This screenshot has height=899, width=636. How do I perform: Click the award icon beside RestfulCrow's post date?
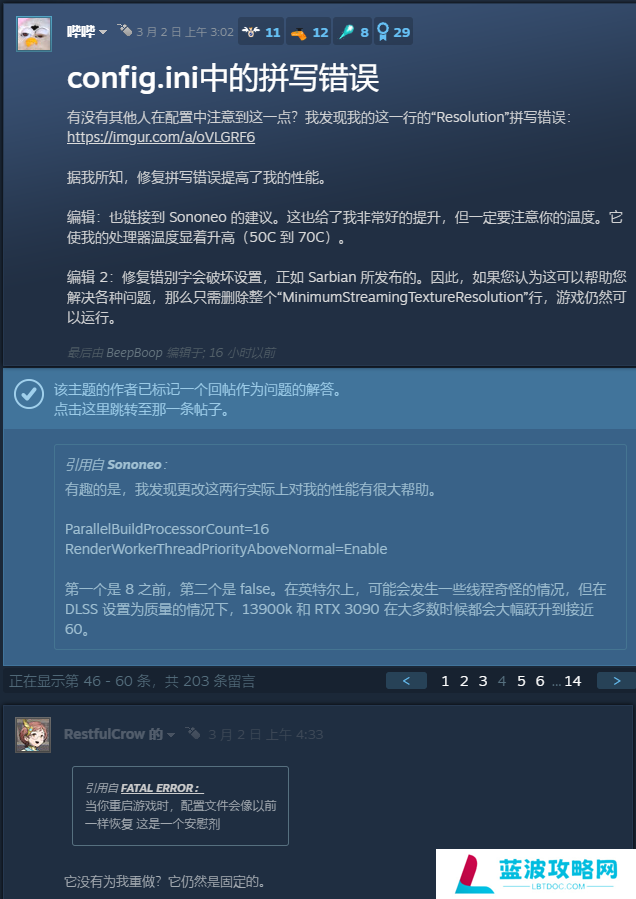click(x=193, y=733)
